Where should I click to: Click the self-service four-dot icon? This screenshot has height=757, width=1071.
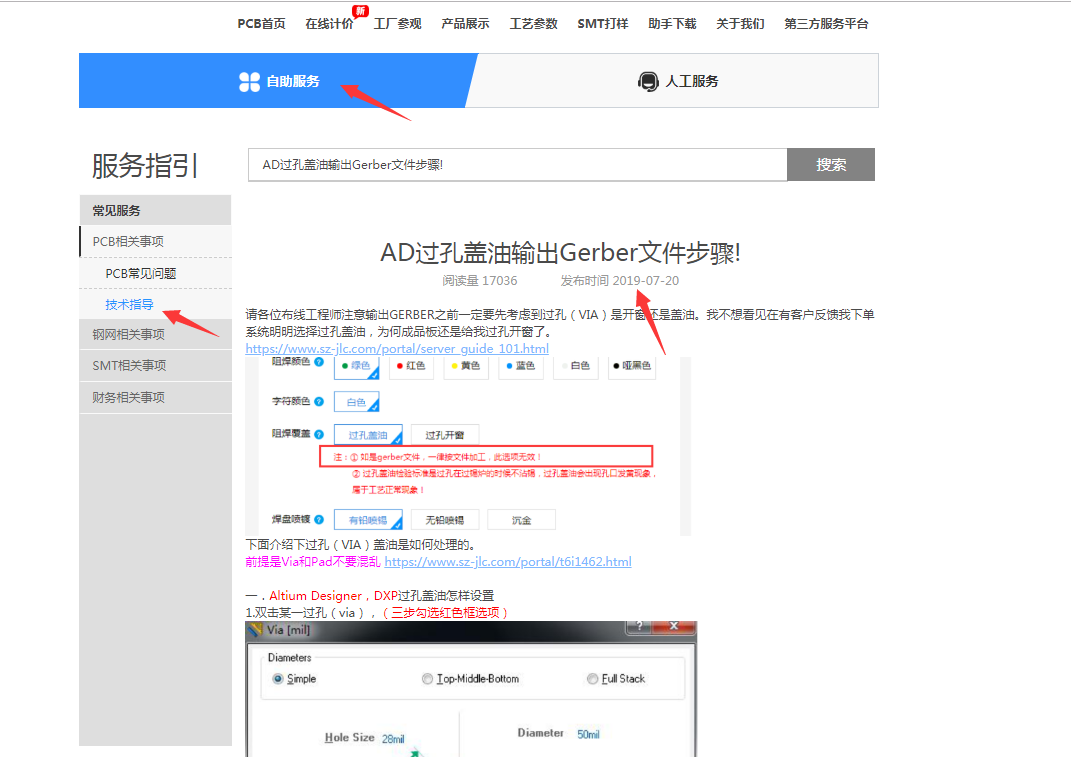pos(249,81)
